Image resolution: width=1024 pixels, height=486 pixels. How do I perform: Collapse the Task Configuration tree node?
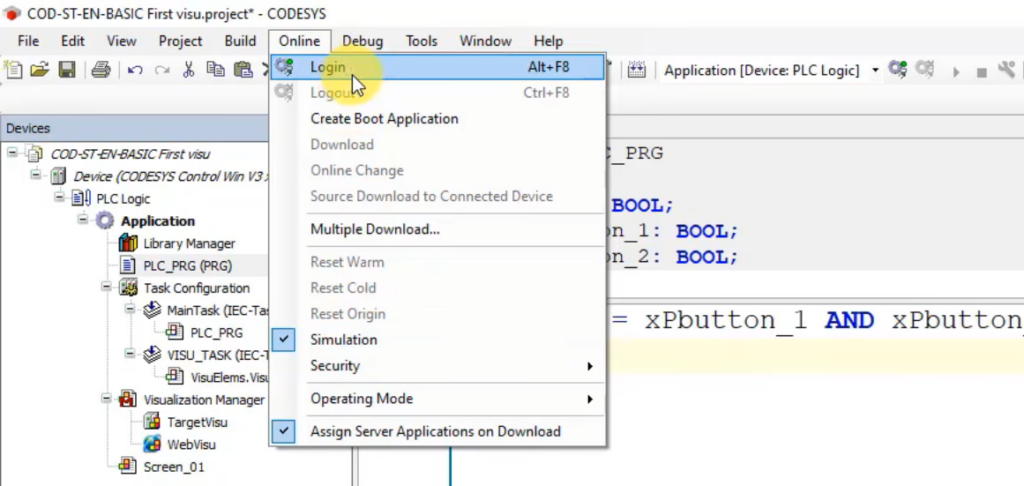(x=106, y=288)
